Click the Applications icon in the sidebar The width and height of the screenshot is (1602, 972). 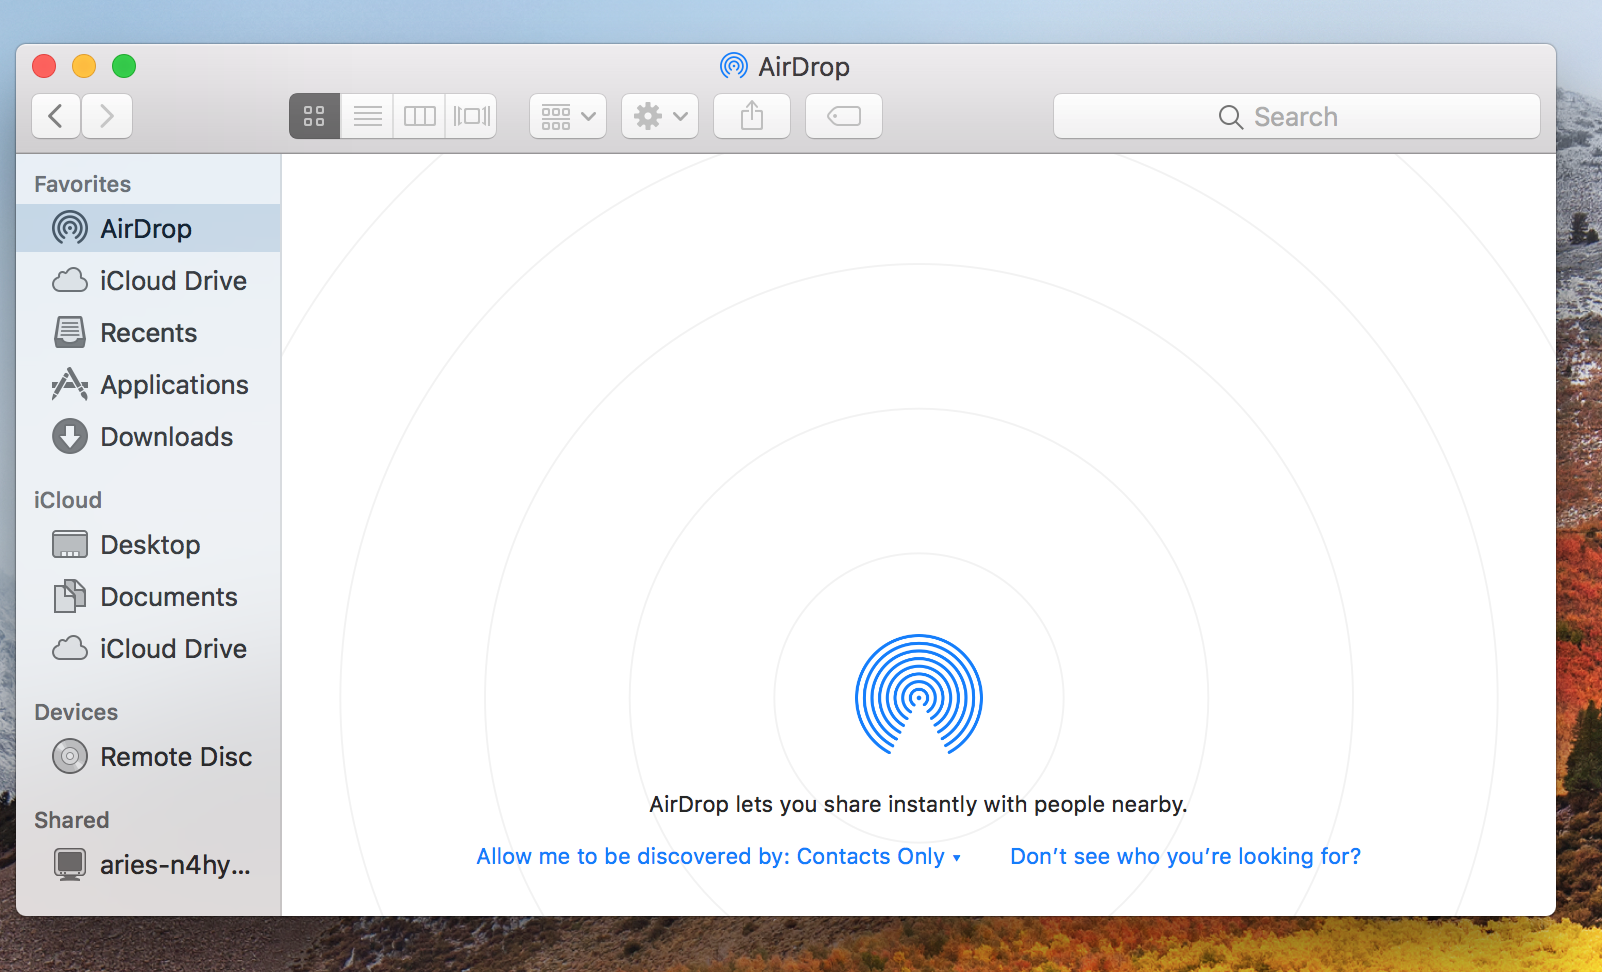(70, 384)
